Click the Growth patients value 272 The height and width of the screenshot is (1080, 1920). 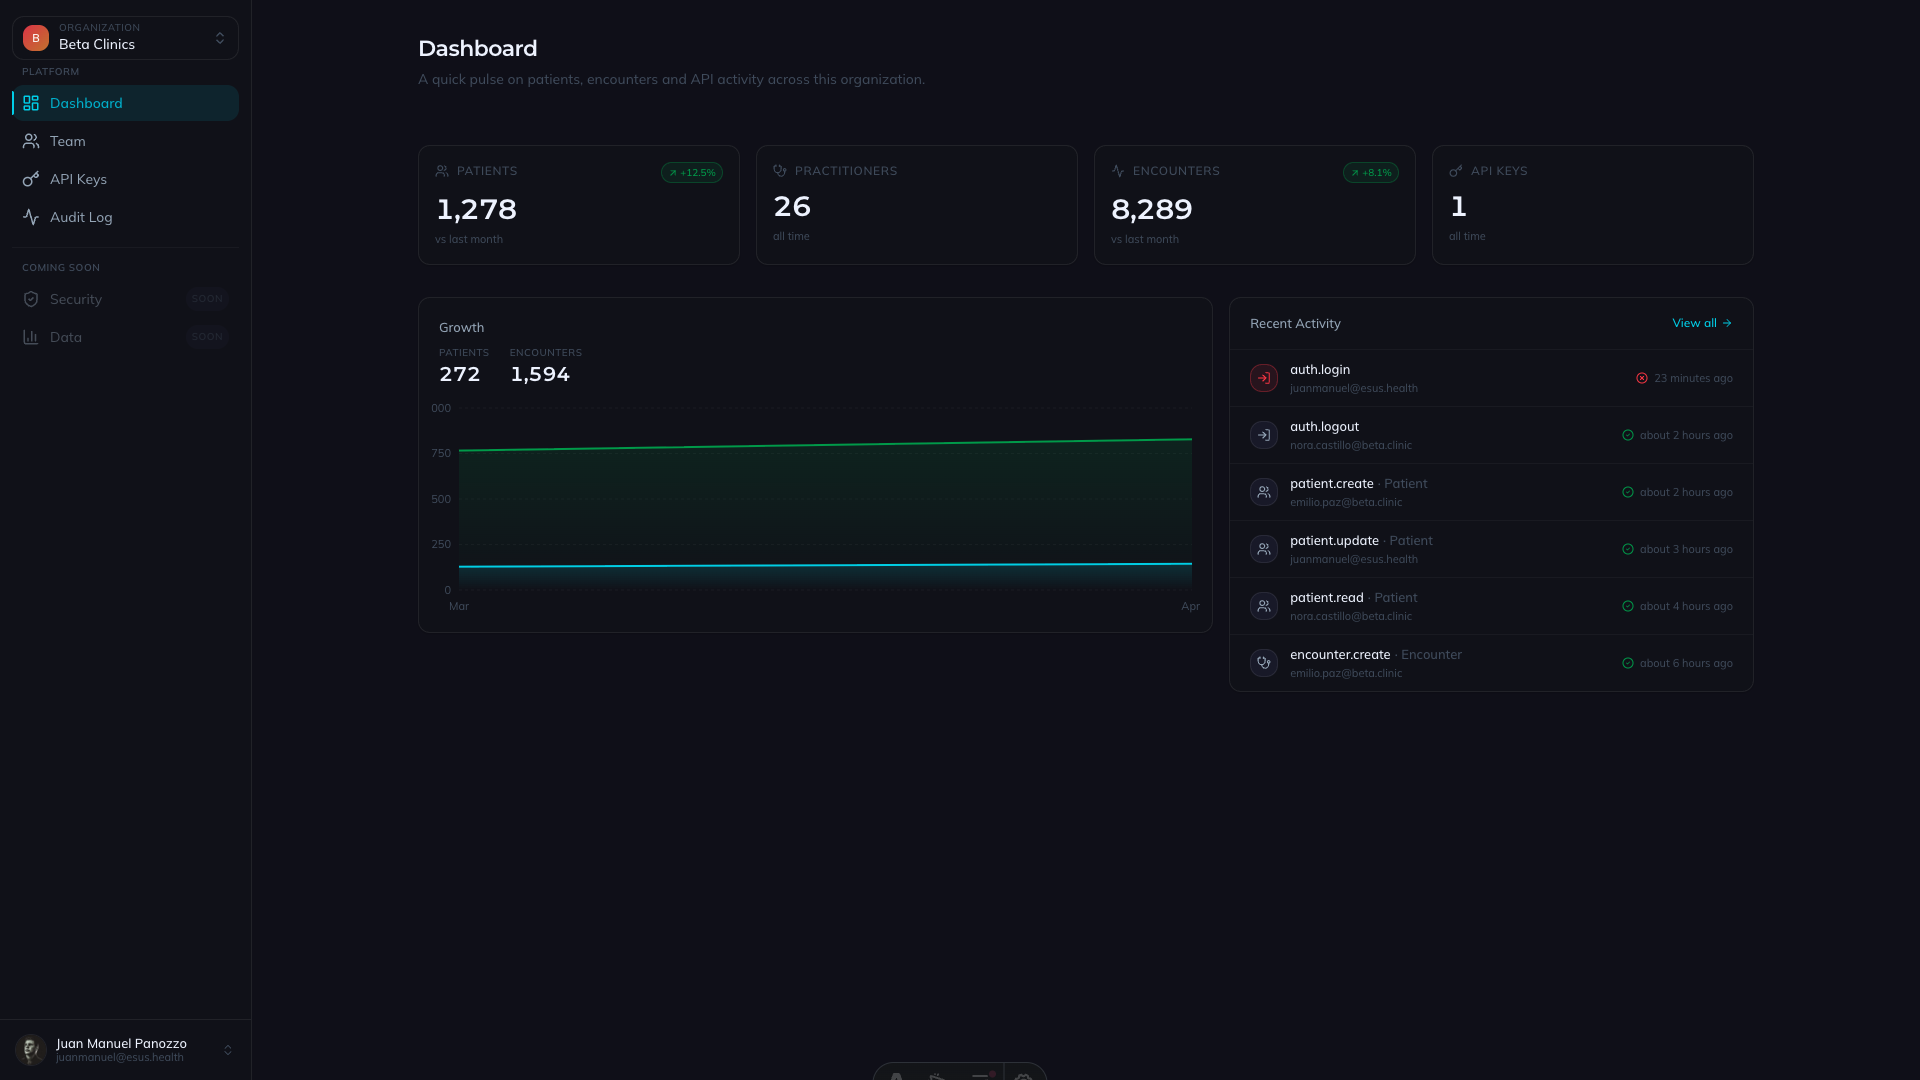click(x=460, y=374)
